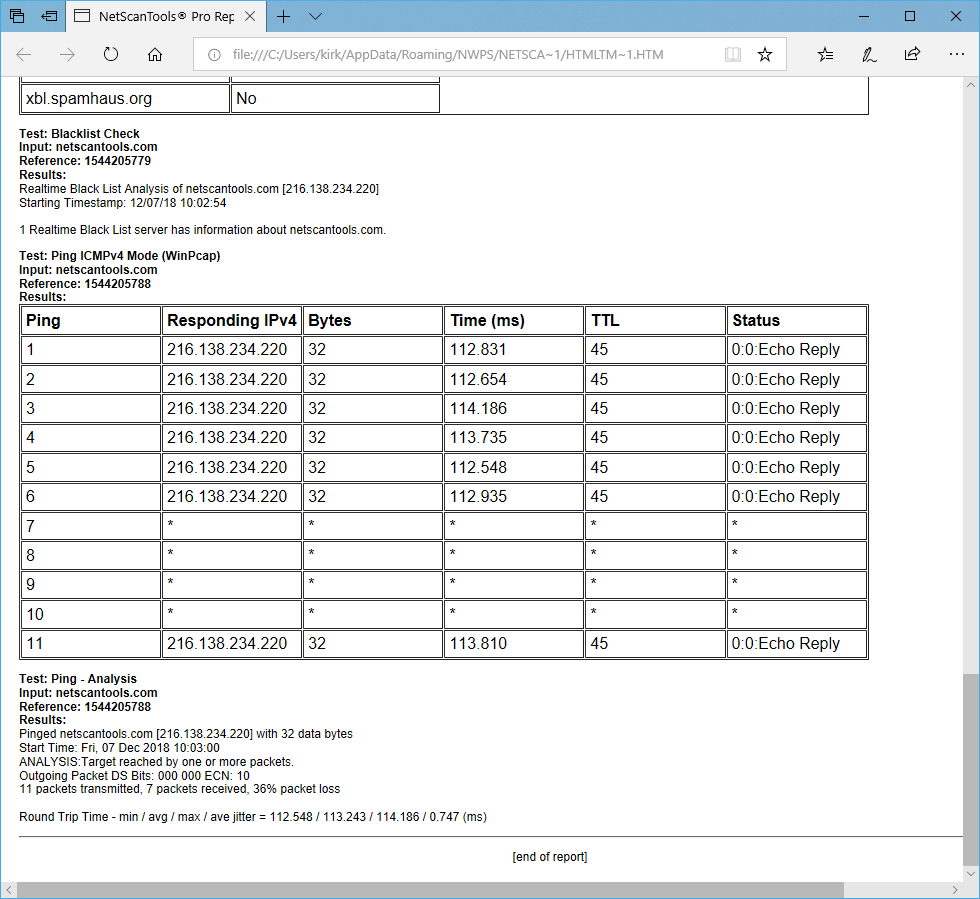Click the 'No' cell beside xbl.spamhaus.org
Screen dimensions: 980x899
[x=335, y=99]
